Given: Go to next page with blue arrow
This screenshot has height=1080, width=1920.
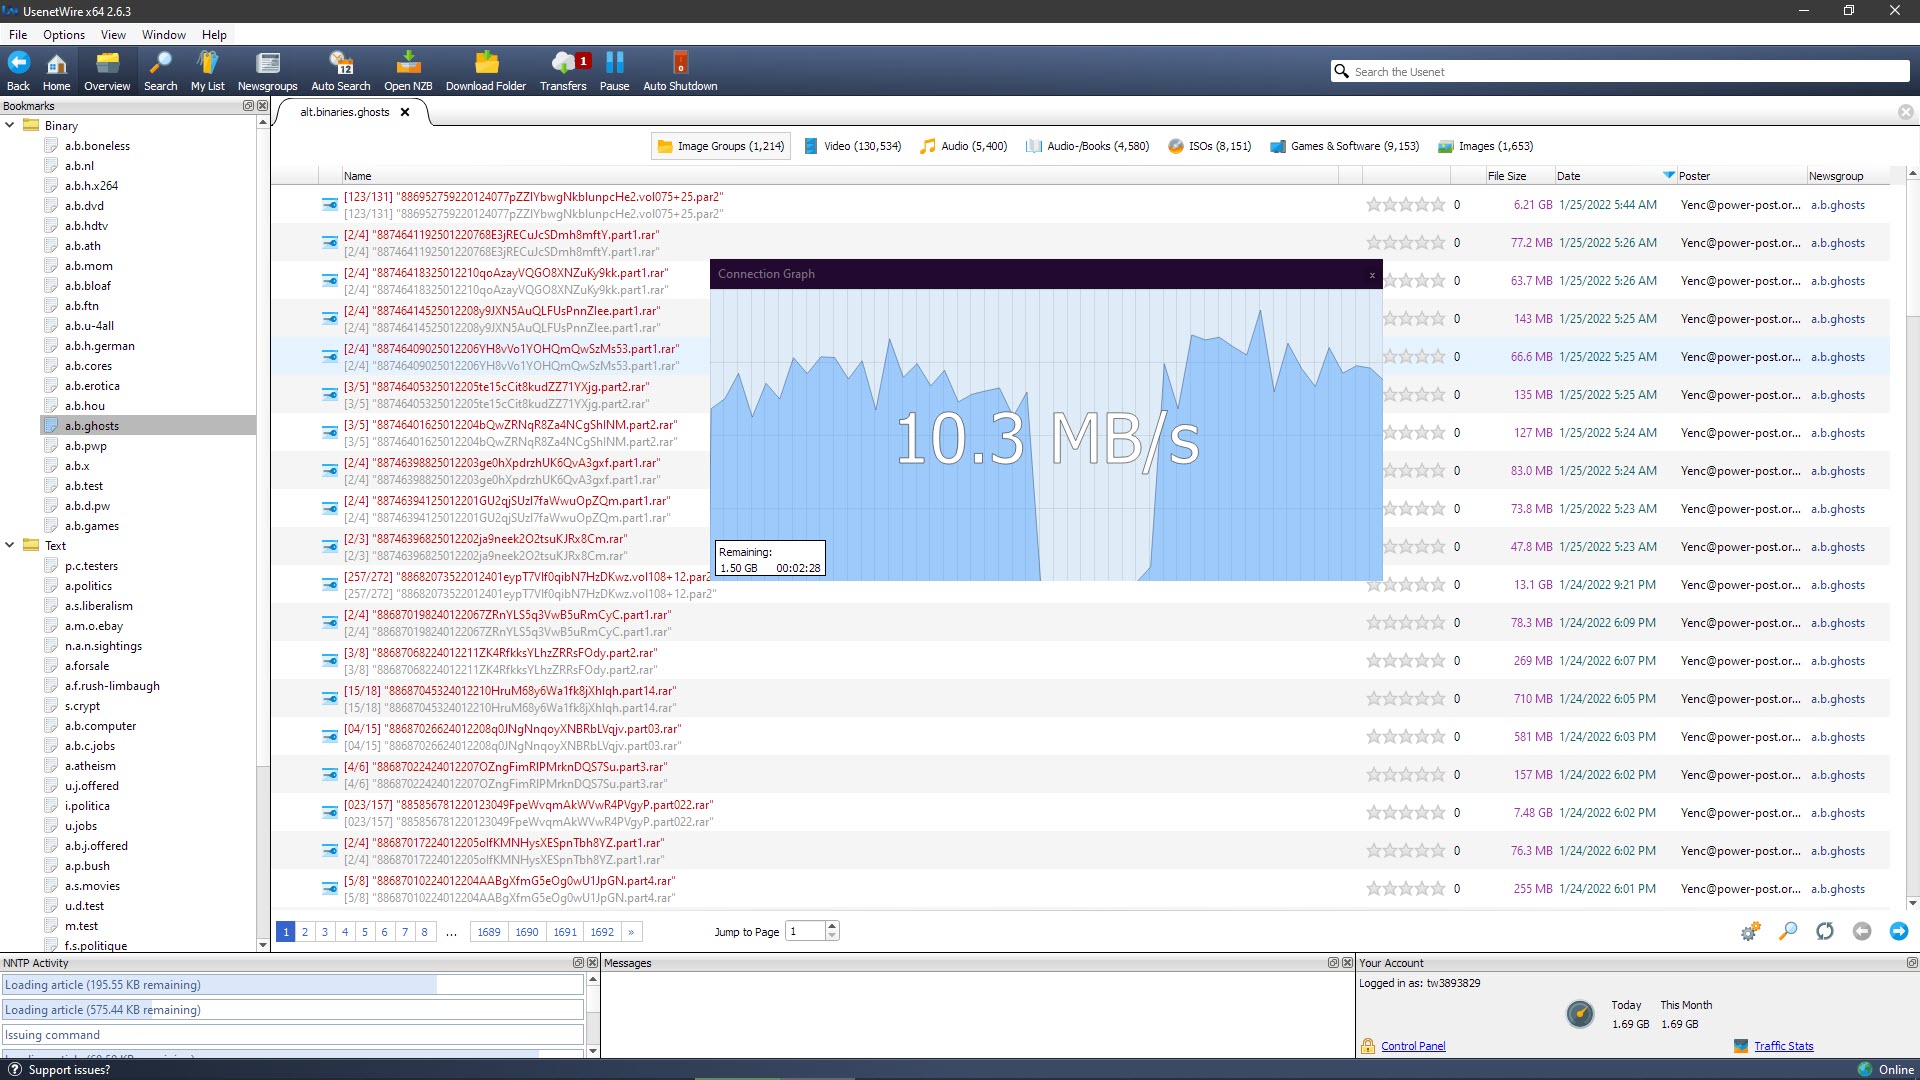Looking at the screenshot, I should [x=1899, y=931].
